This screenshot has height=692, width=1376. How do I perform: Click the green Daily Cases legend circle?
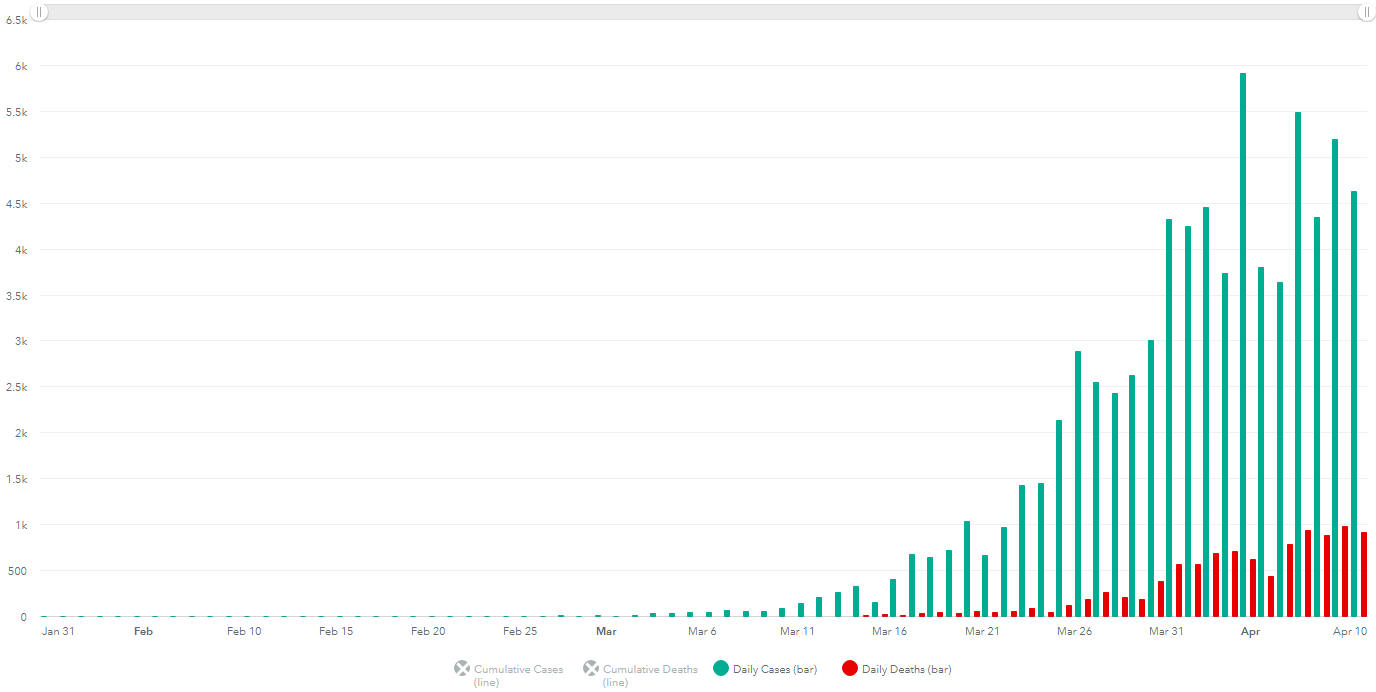tap(720, 669)
